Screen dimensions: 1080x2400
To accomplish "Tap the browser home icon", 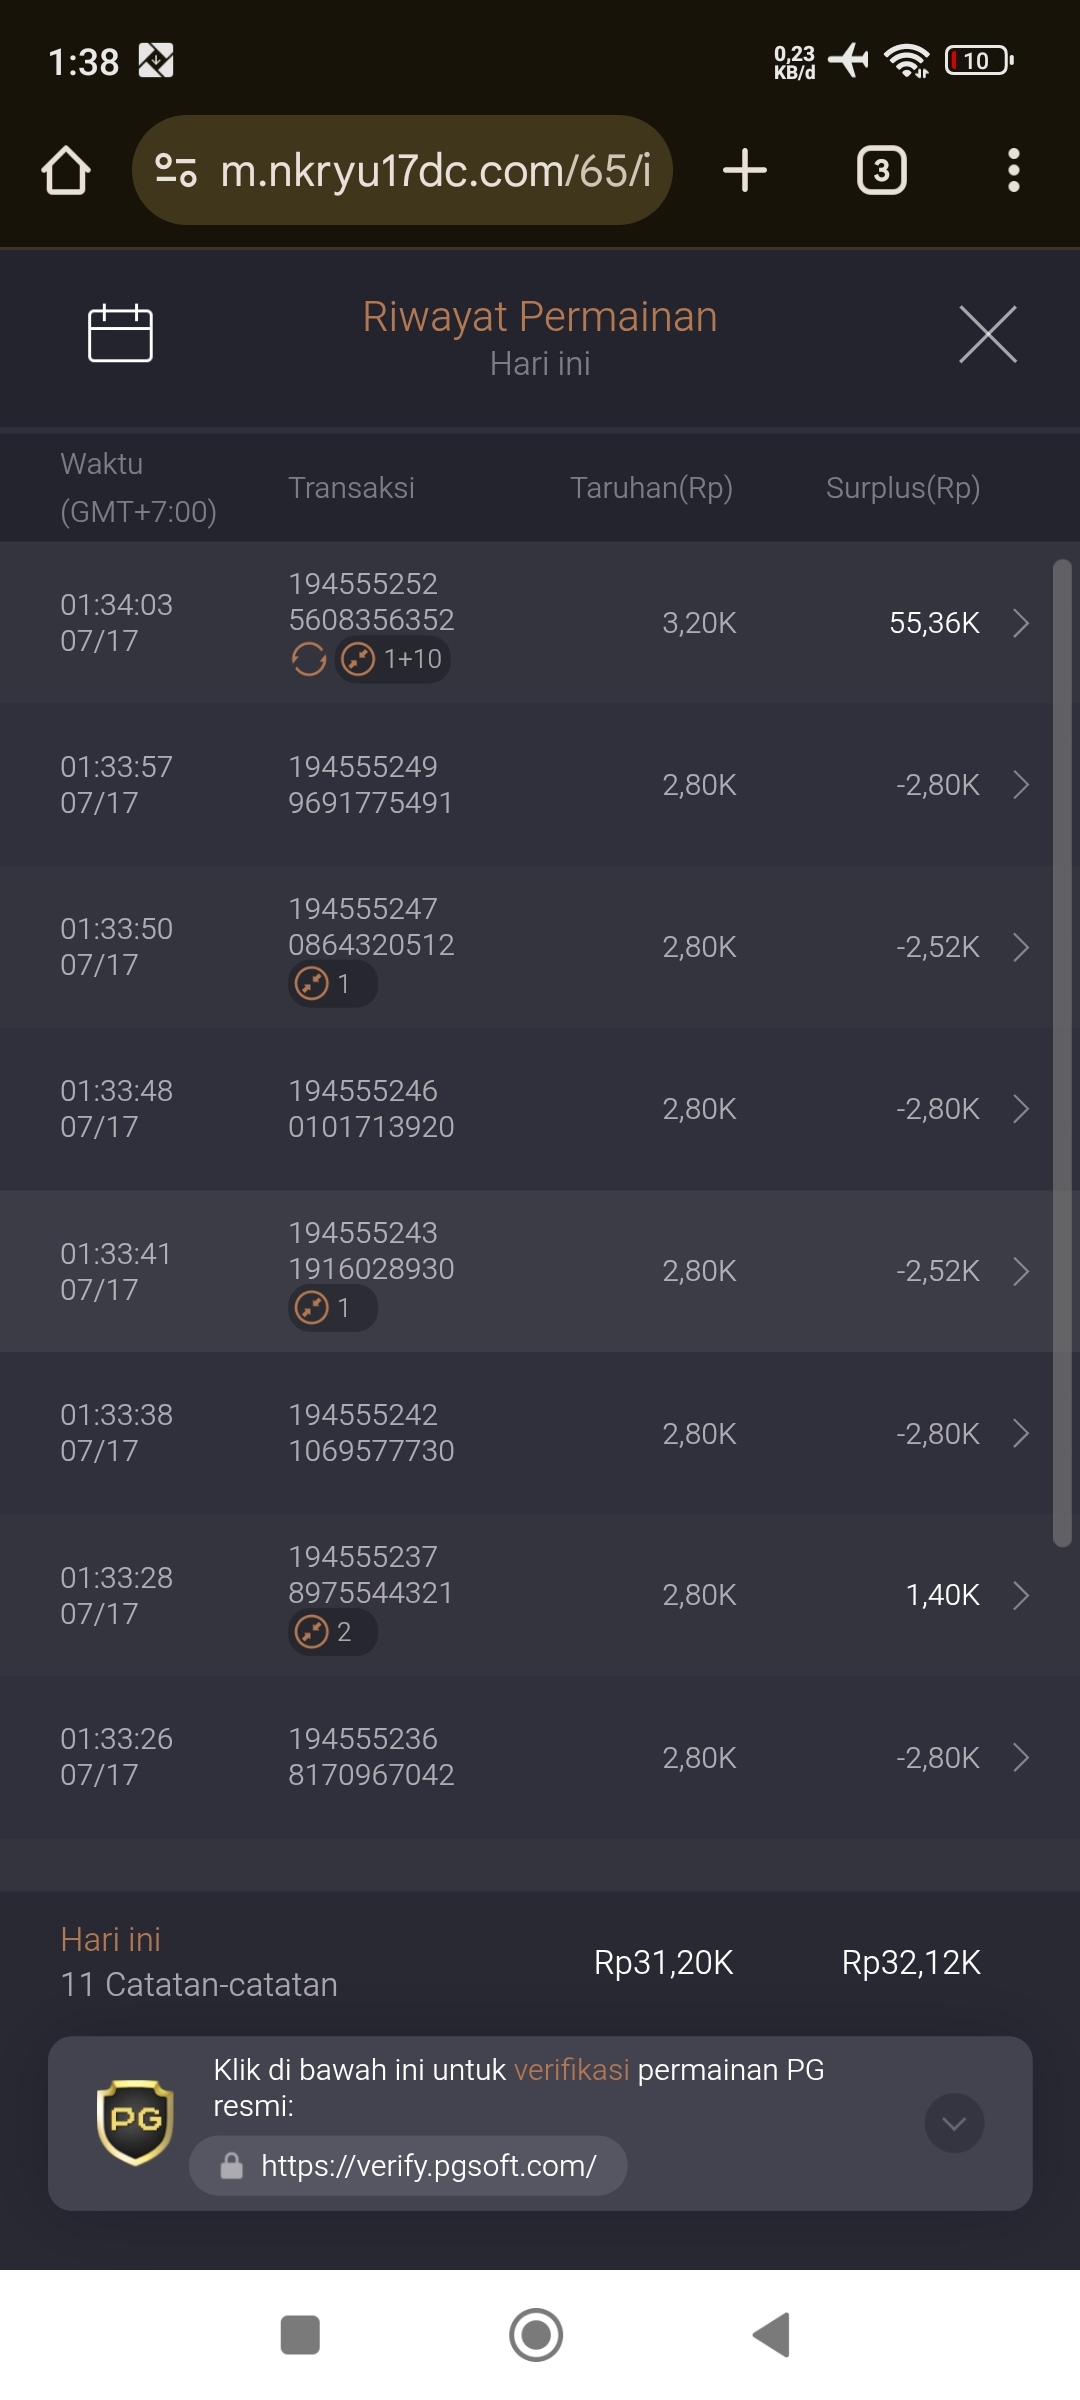I will (x=66, y=170).
